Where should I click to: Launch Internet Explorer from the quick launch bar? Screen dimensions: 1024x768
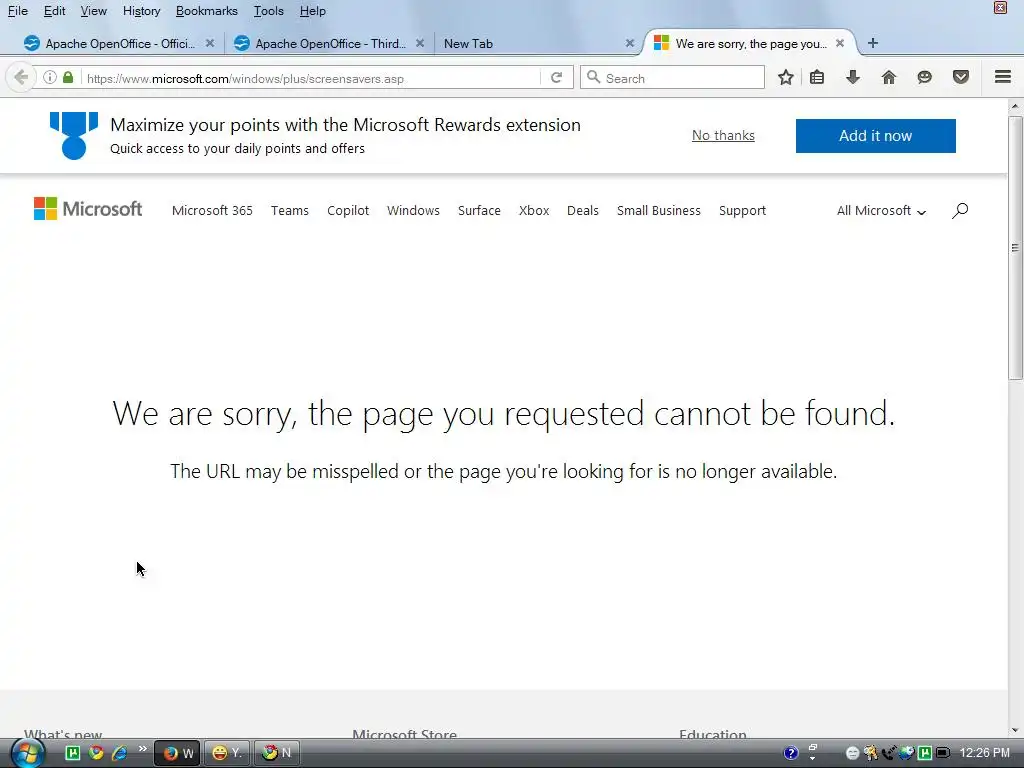(119, 753)
